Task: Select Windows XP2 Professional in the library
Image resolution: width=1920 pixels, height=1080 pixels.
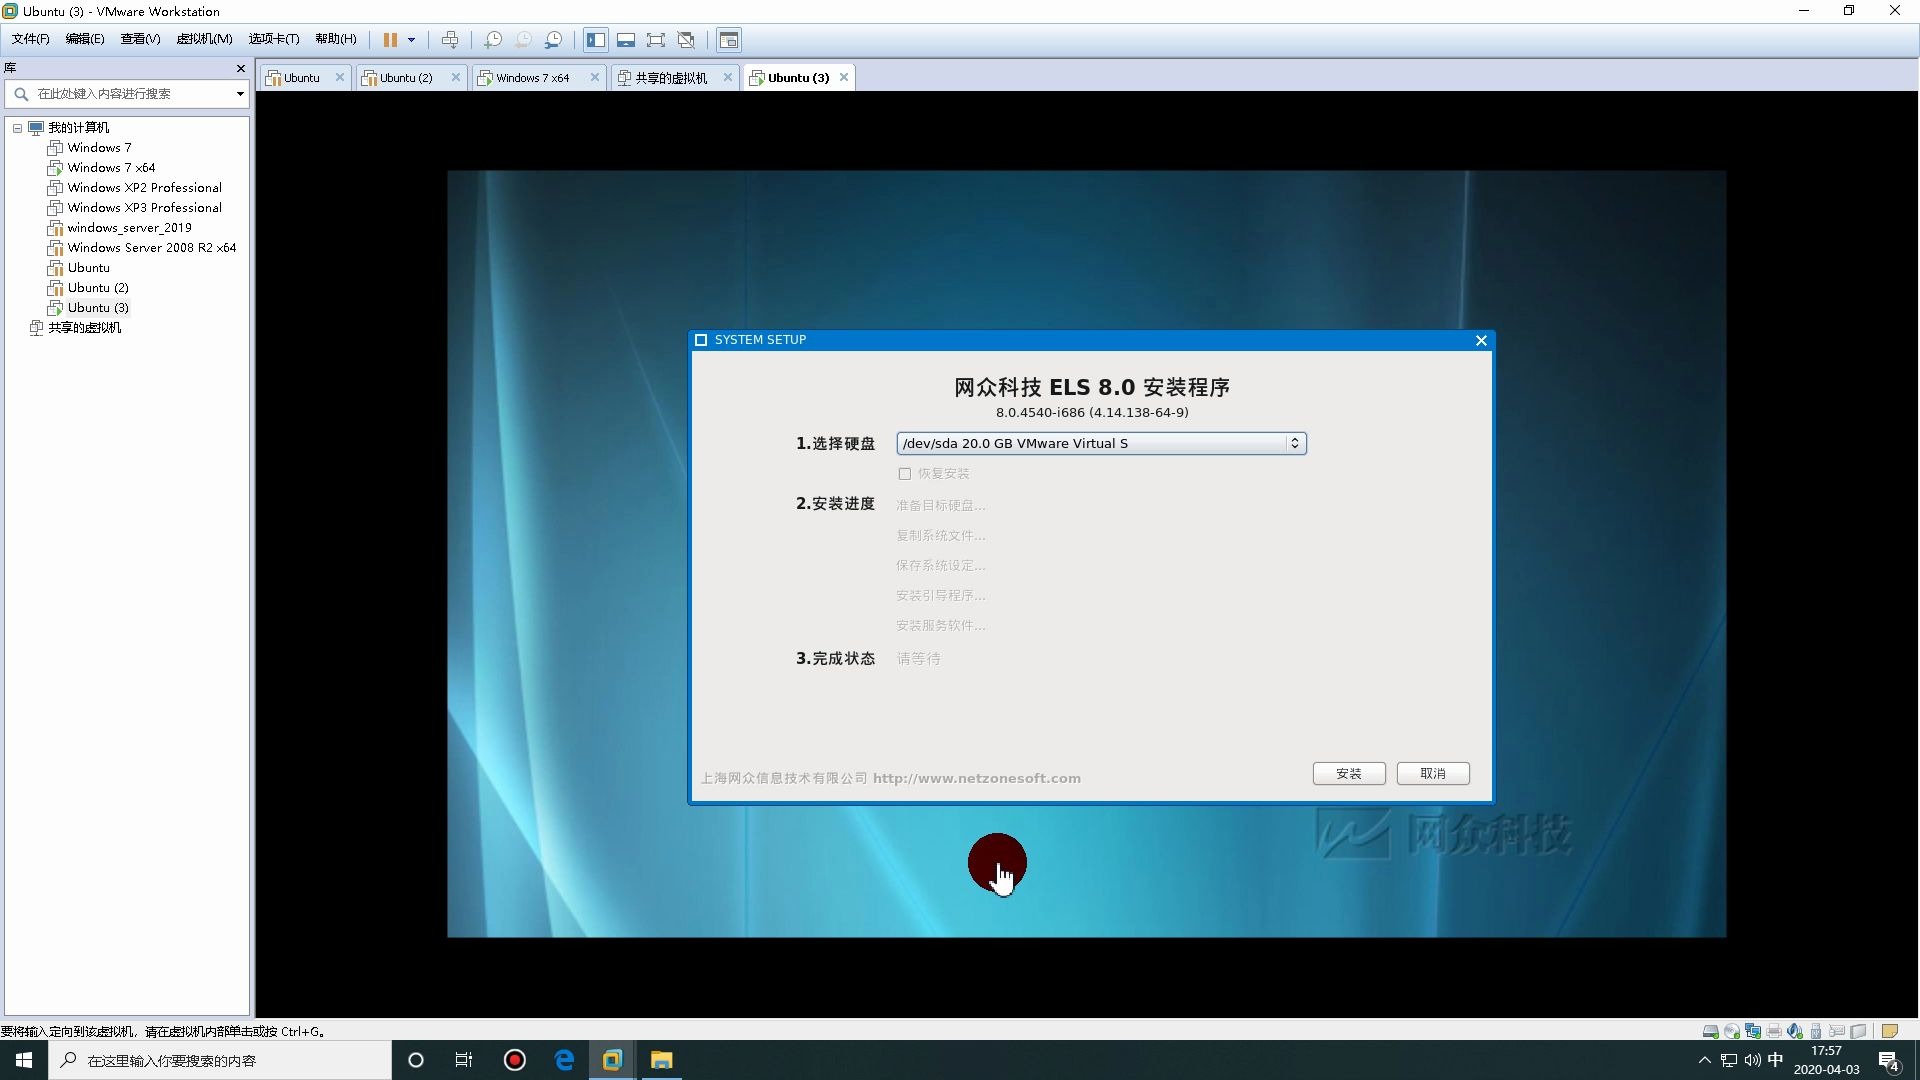Action: pyautogui.click(x=144, y=188)
